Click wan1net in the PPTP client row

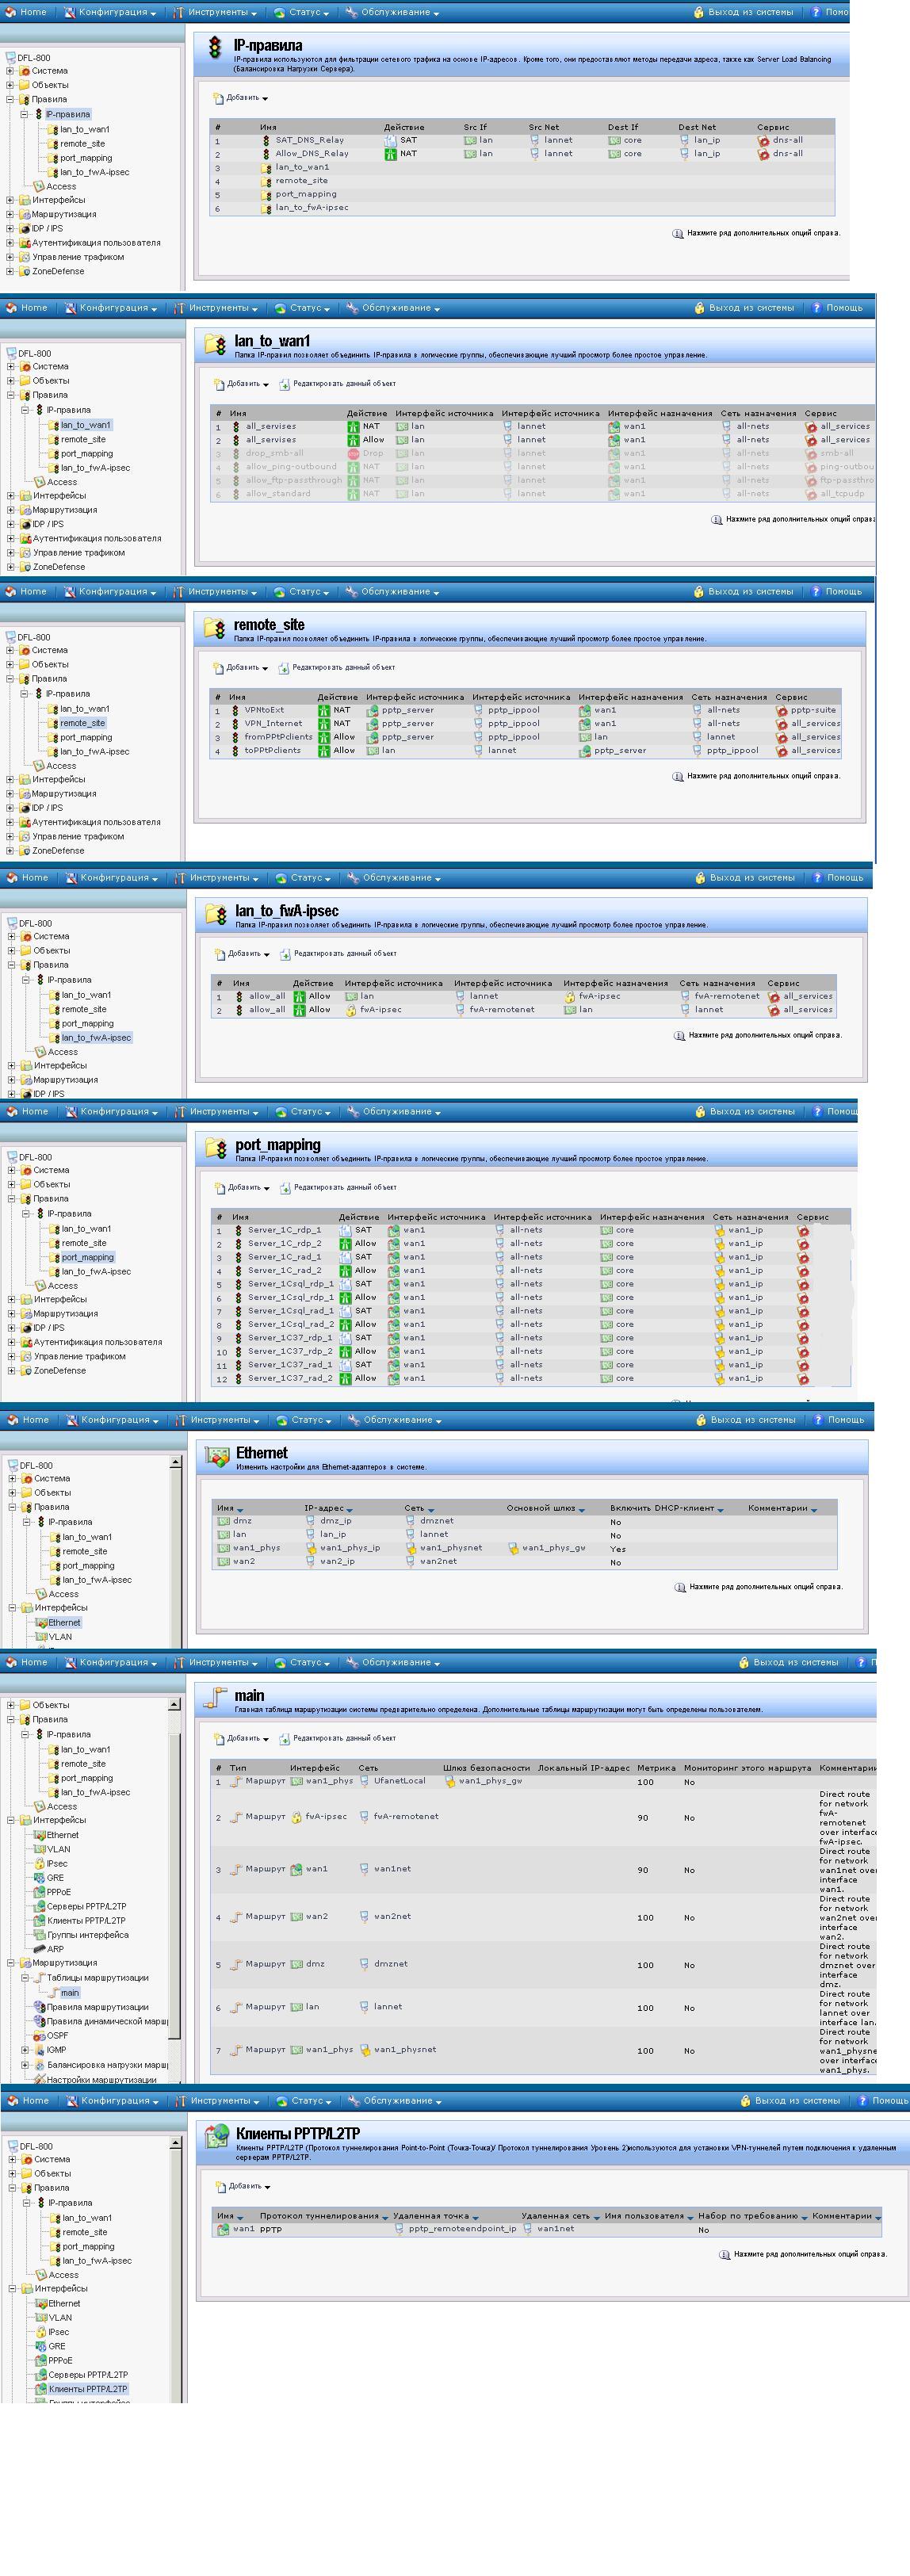pos(555,2229)
